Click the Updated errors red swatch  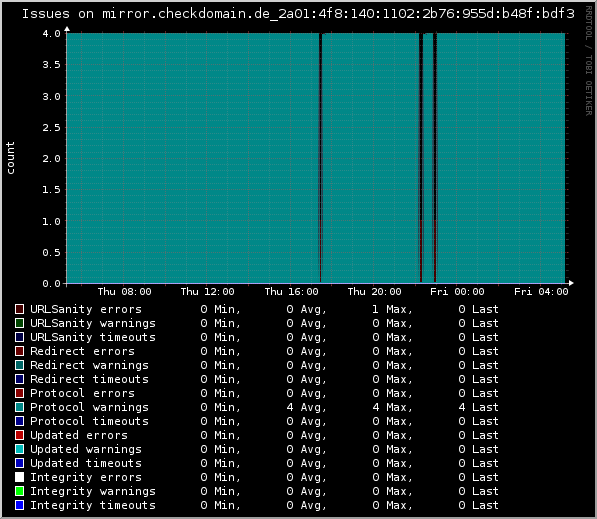point(19,435)
